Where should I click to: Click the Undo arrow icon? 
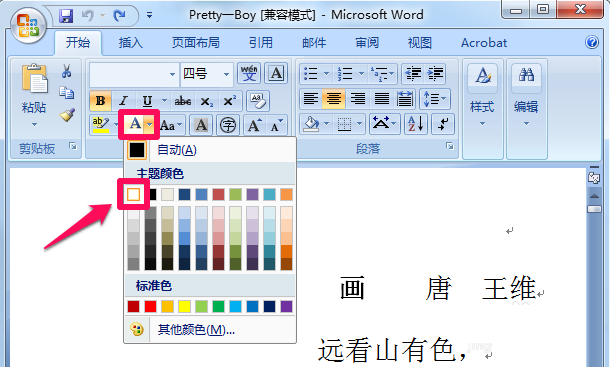coord(88,16)
